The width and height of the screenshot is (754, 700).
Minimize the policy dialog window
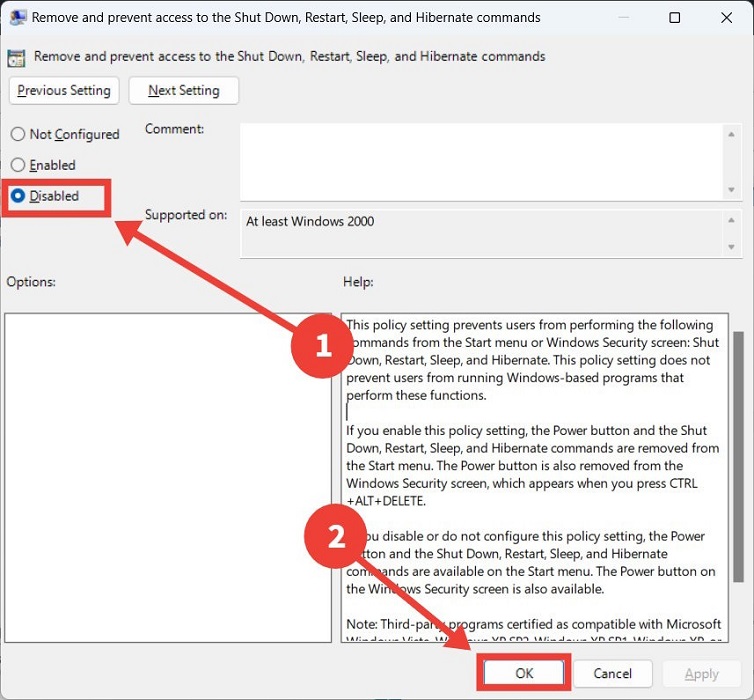pos(624,18)
